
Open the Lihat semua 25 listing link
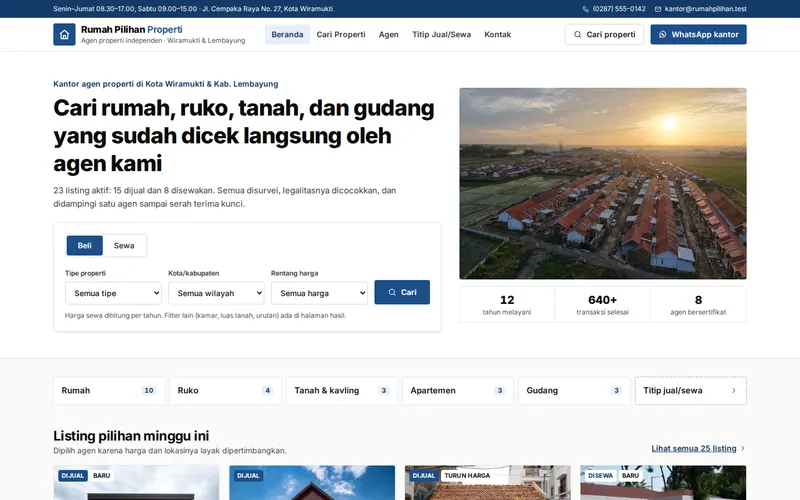694,448
